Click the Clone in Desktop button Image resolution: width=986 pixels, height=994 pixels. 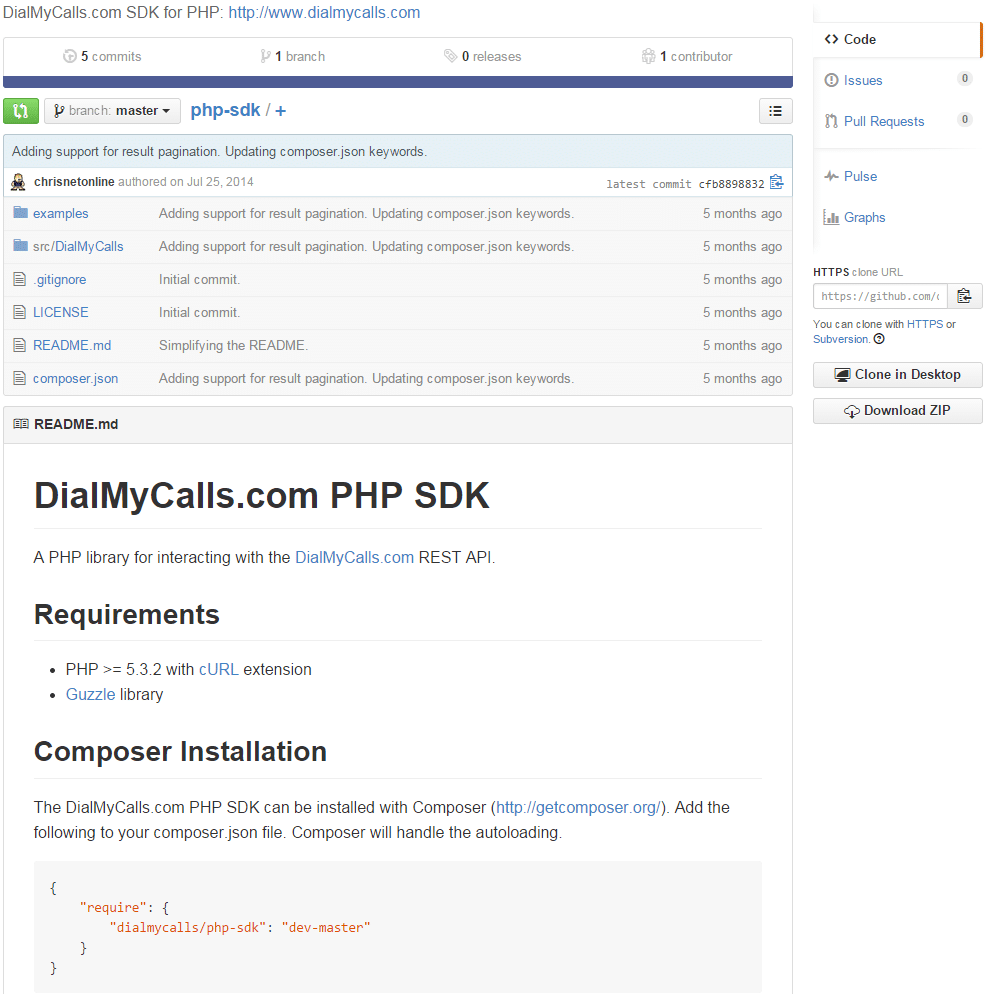pyautogui.click(x=897, y=375)
